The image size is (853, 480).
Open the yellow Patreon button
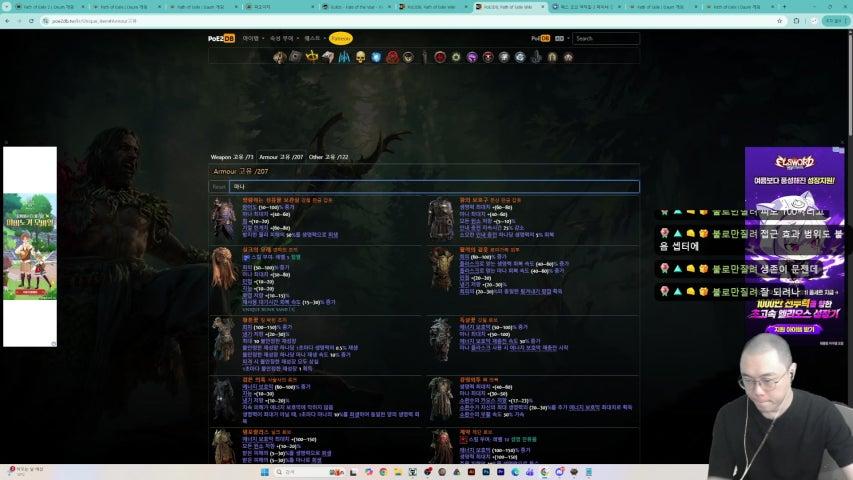[x=341, y=39]
